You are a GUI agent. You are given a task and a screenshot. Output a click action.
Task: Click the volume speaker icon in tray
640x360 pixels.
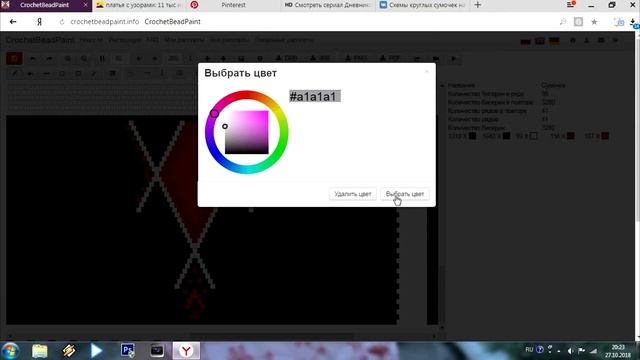click(x=571, y=351)
